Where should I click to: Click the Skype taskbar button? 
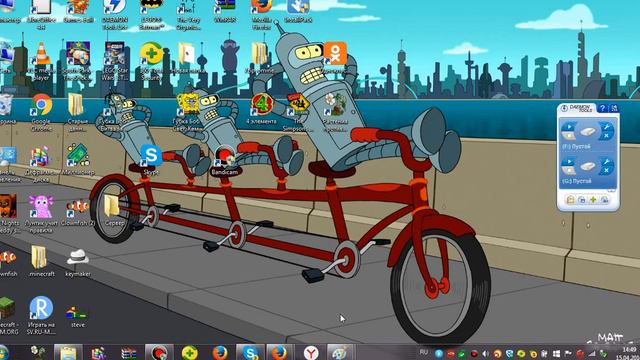250,352
